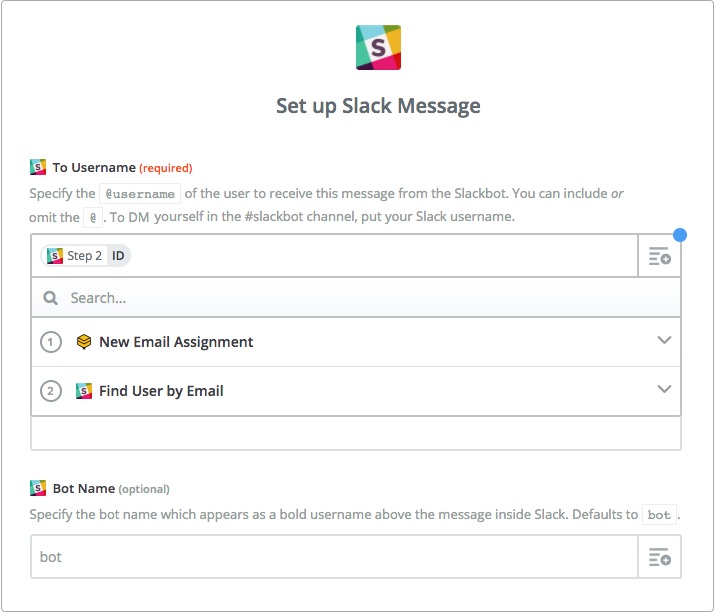Select New Email Assignment step row

coord(356,342)
